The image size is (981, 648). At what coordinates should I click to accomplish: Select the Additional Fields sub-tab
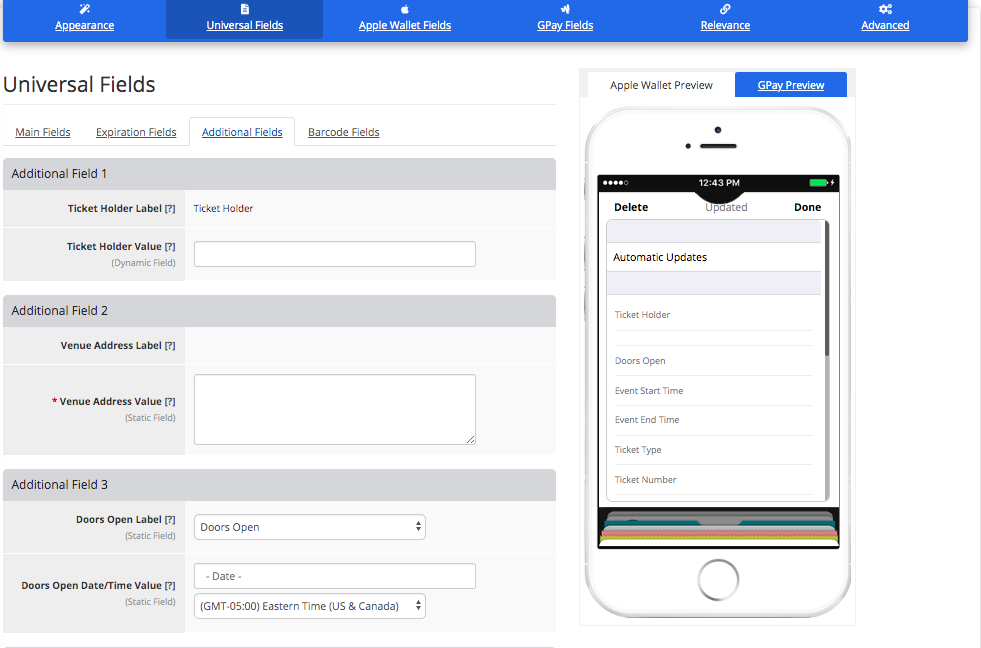click(242, 132)
